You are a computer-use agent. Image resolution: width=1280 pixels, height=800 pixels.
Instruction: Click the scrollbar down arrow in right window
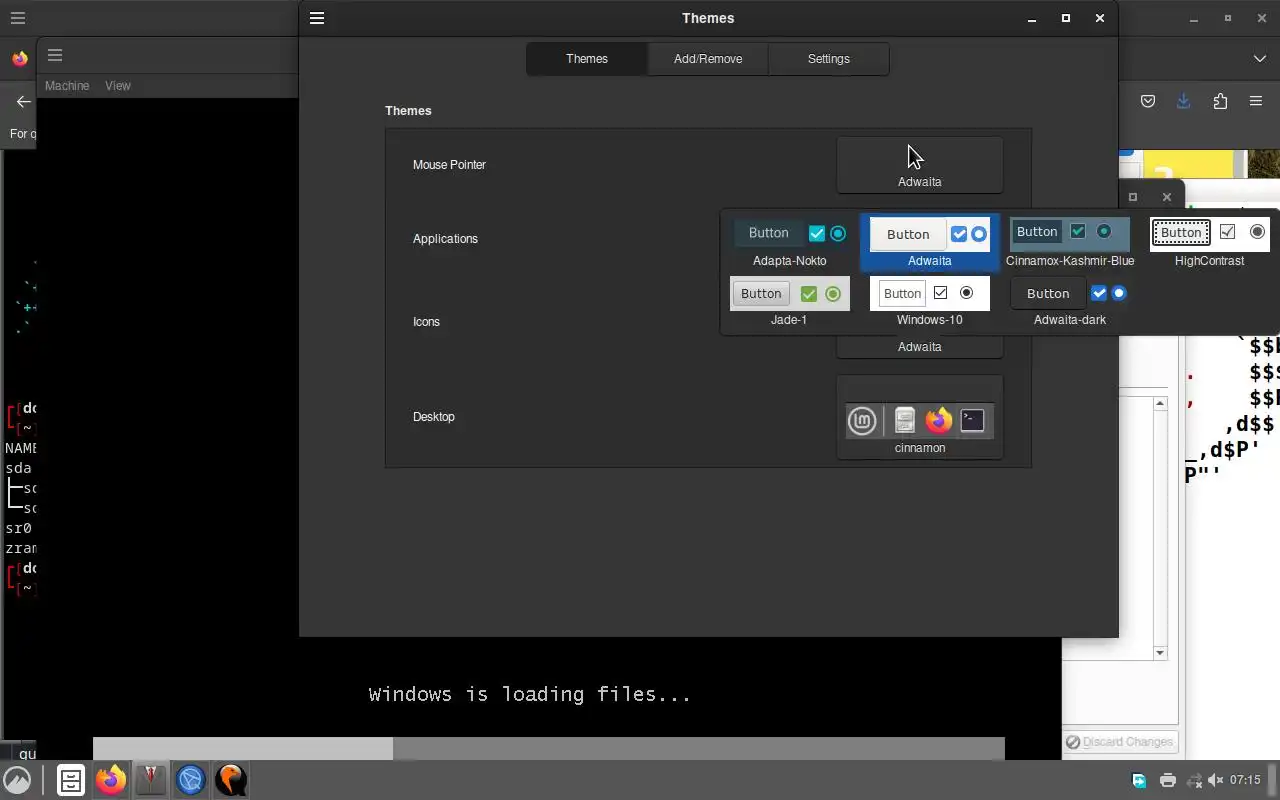click(1160, 653)
